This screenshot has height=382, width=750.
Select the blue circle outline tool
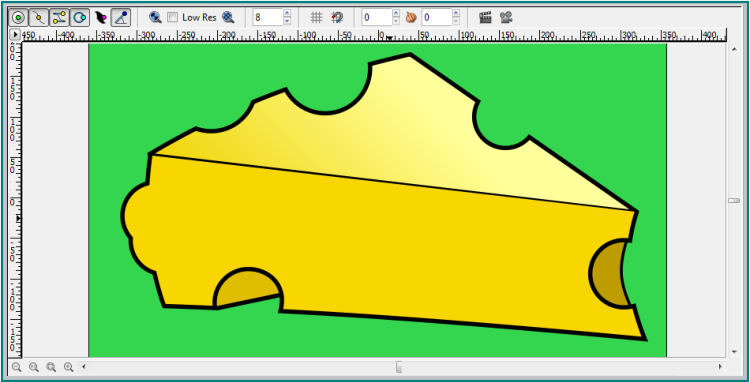[79, 18]
